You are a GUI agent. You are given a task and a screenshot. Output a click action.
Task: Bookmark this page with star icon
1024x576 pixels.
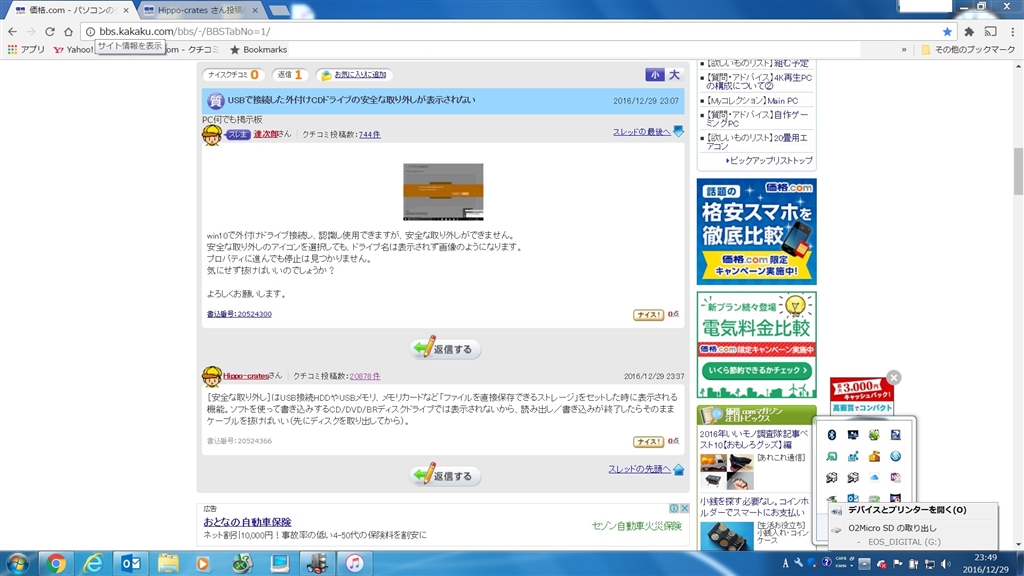pyautogui.click(x=947, y=31)
